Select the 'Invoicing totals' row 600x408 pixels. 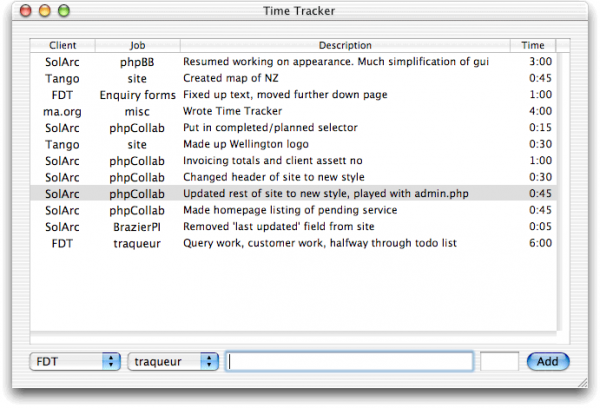[x=293, y=161]
